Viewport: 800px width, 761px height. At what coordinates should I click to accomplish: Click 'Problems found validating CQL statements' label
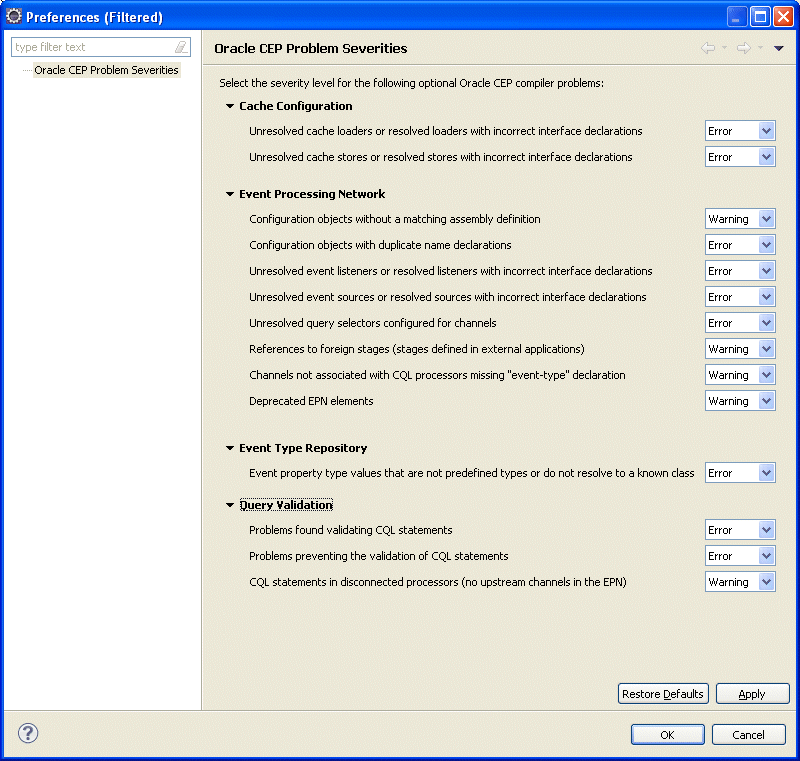coord(351,530)
